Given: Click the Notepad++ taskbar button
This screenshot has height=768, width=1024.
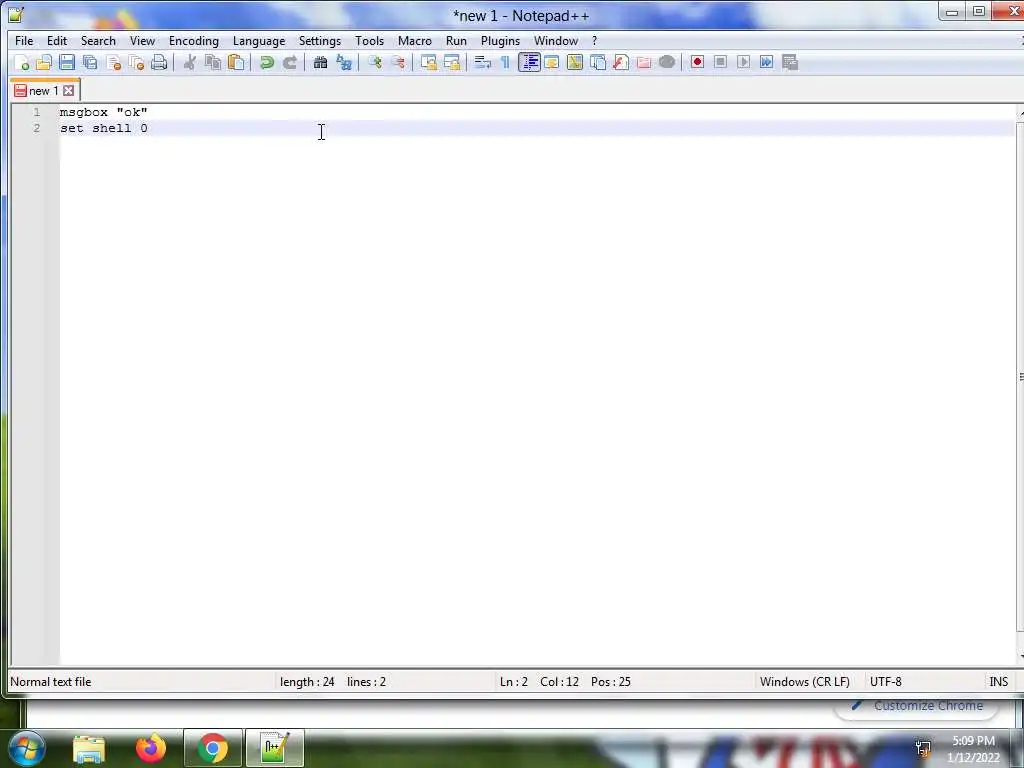Looking at the screenshot, I should tap(275, 748).
